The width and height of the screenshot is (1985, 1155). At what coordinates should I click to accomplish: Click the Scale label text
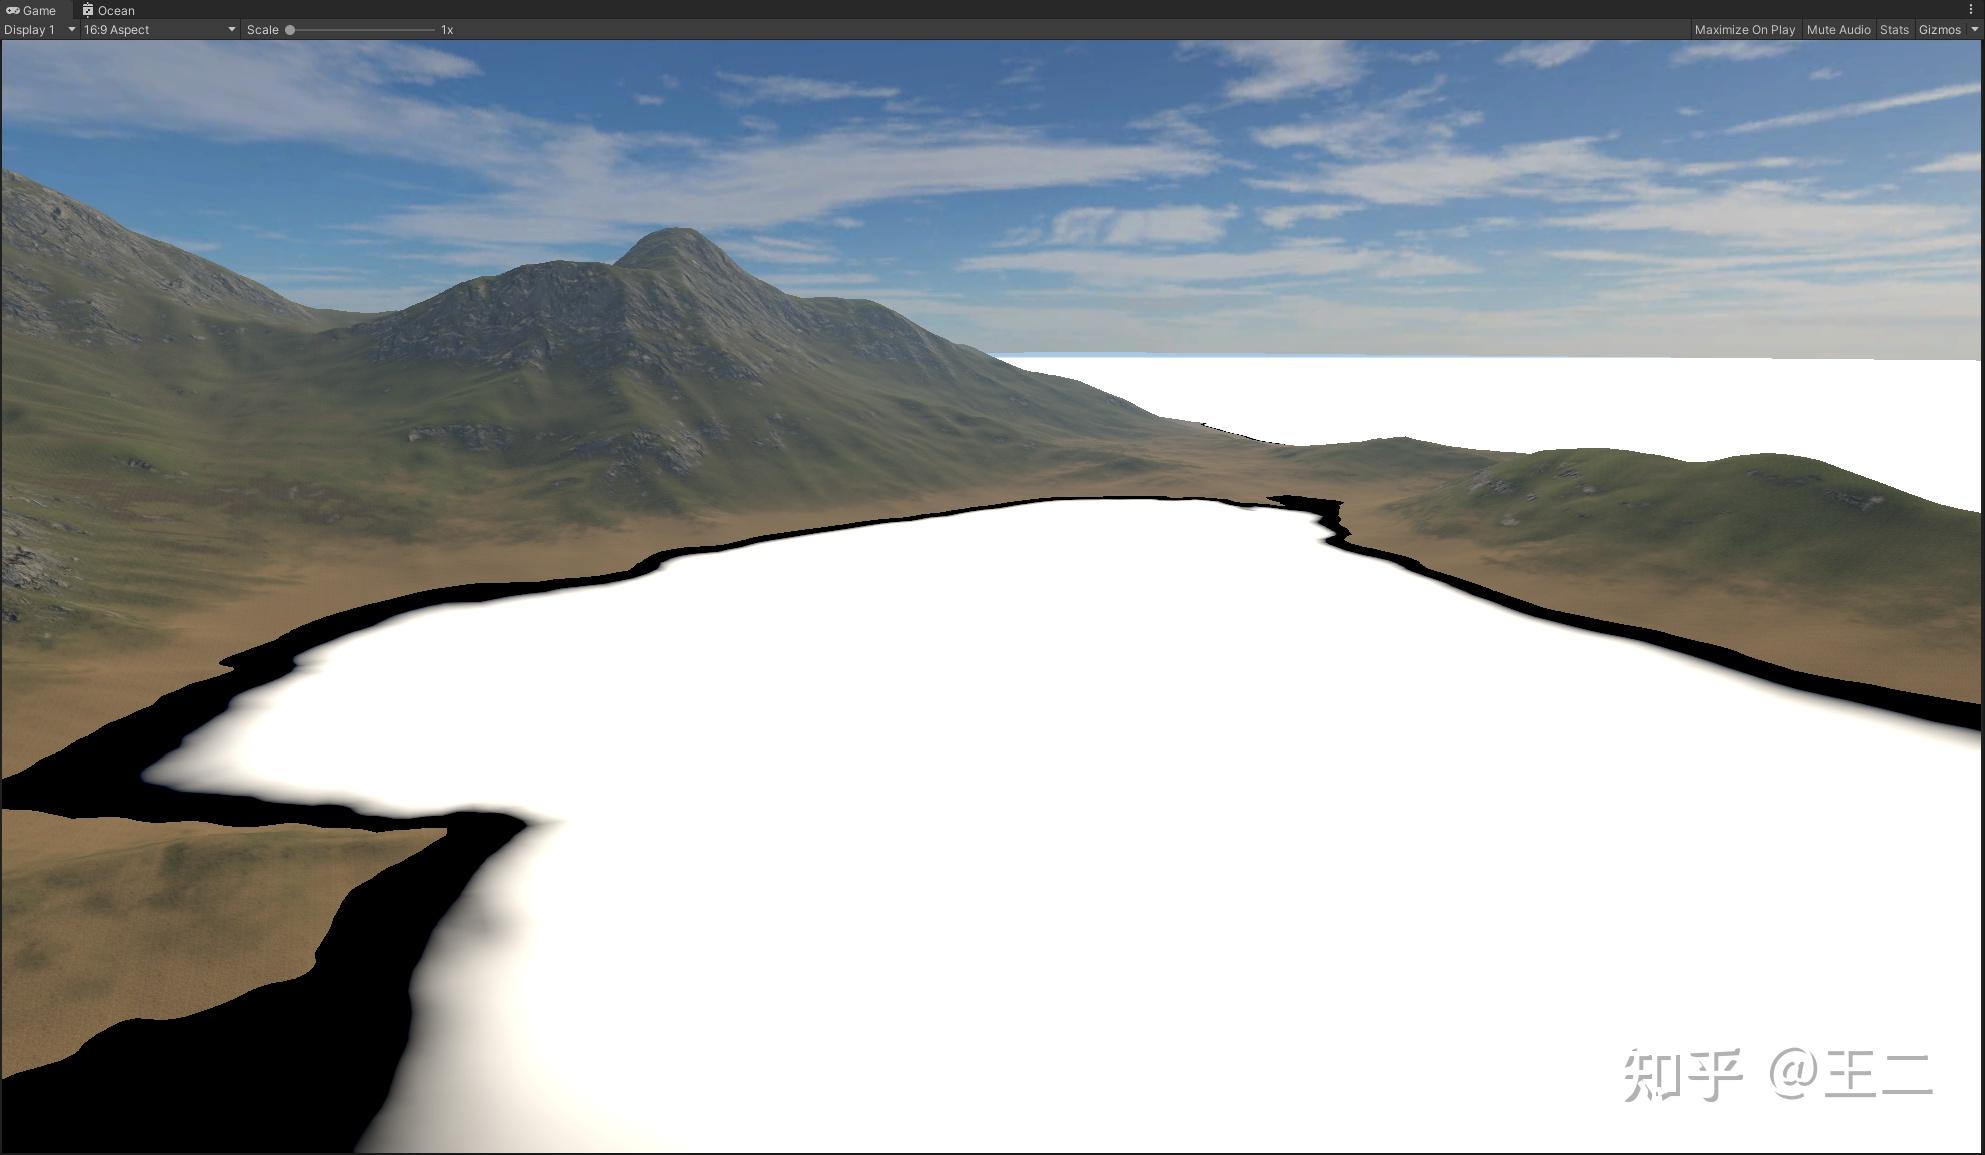coord(262,30)
